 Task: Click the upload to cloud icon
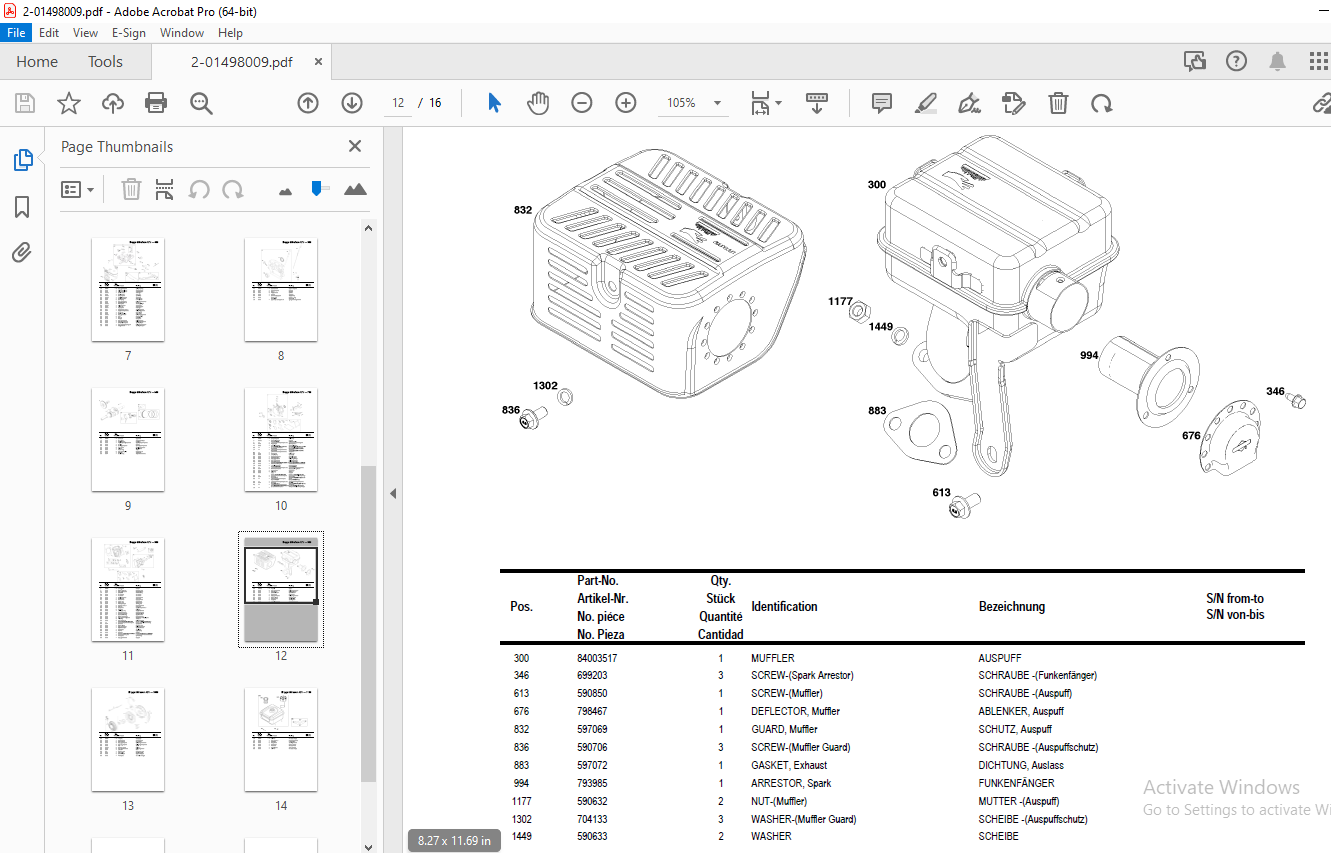tap(112, 103)
